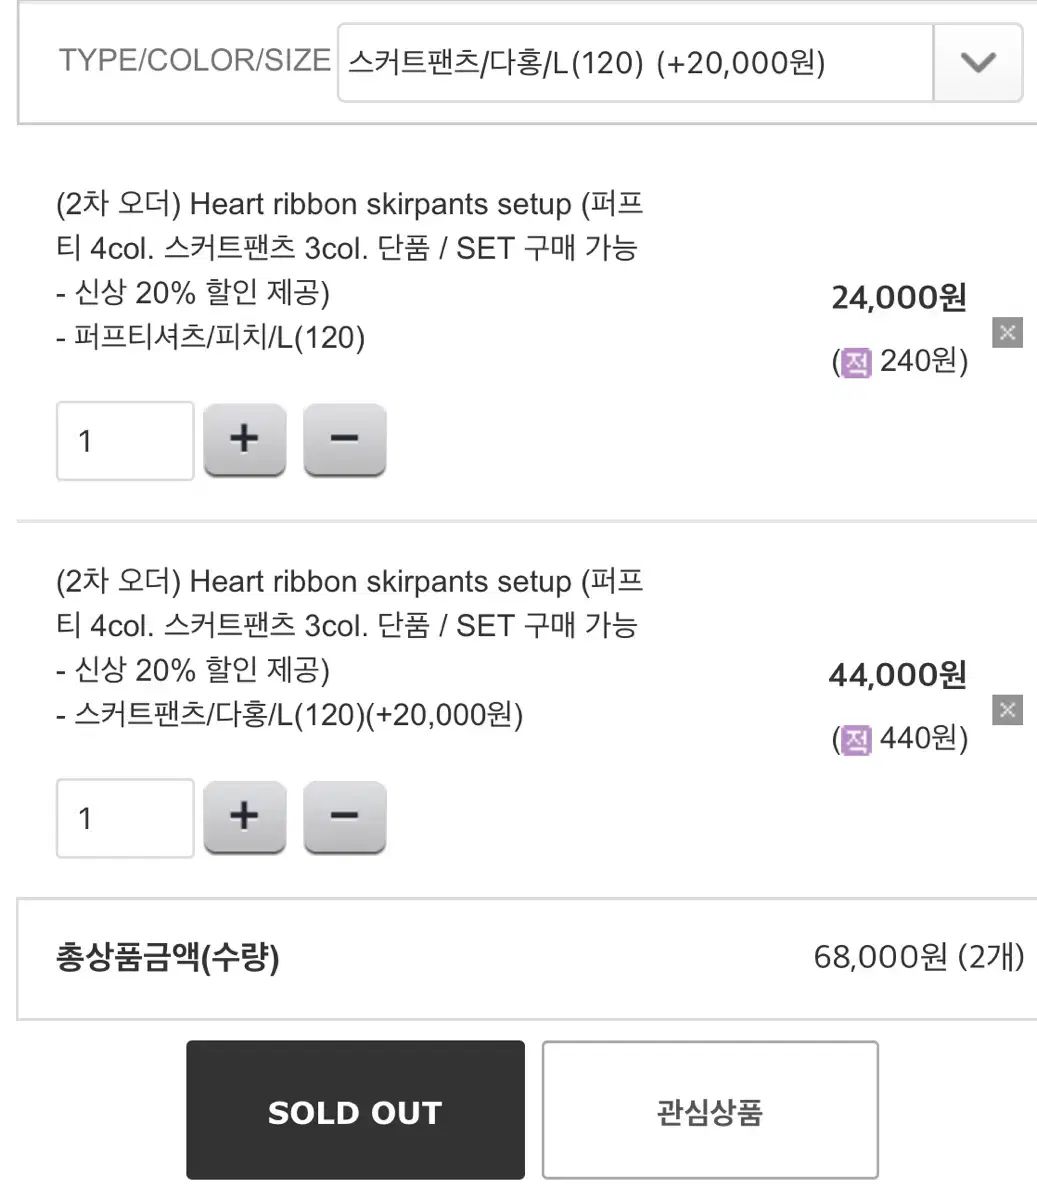Click the first product title ending with 퍼프티셔츠/피치/L(120)
Viewport: 1037px width, 1200px height.
pyautogui.click(x=350, y=270)
